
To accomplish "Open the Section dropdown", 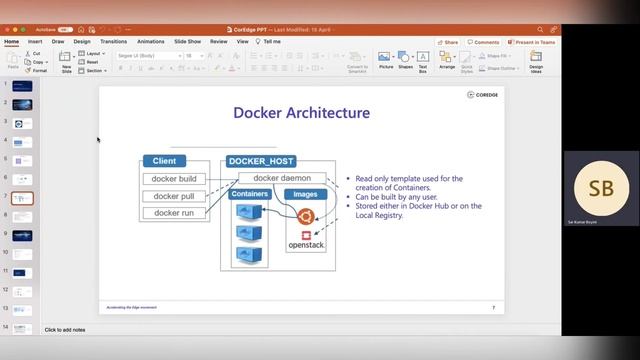I will pyautogui.click(x=93, y=71).
